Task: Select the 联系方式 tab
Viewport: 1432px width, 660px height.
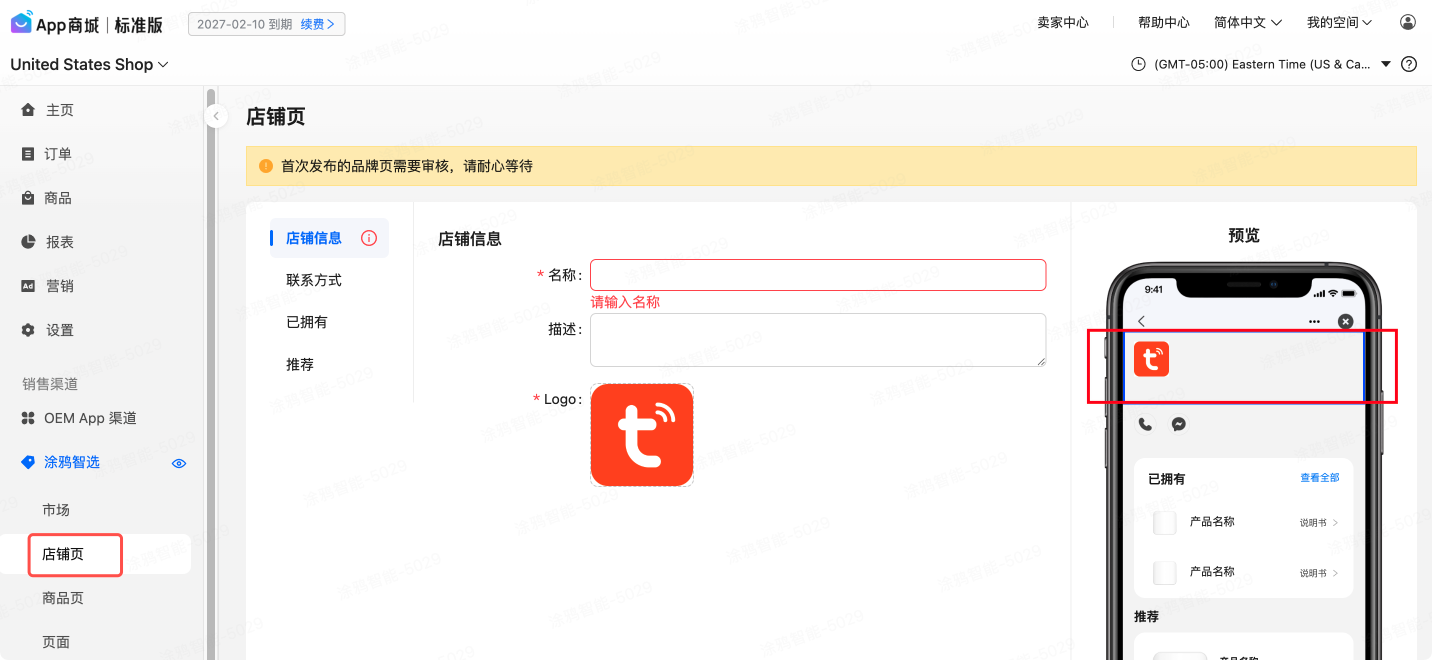Action: pos(314,280)
